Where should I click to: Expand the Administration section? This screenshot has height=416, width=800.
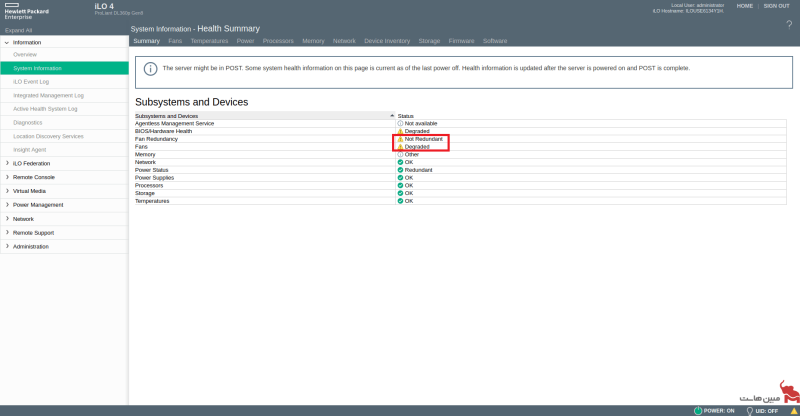(7, 247)
